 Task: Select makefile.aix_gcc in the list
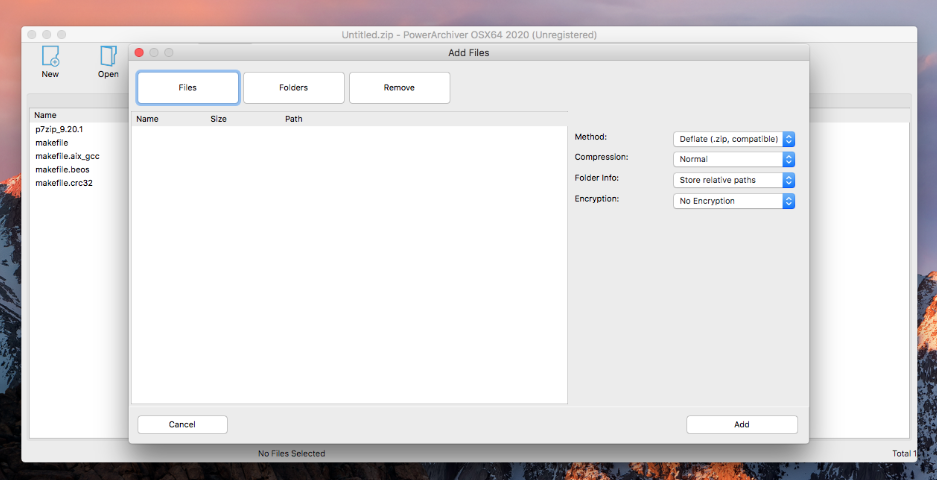tap(67, 156)
